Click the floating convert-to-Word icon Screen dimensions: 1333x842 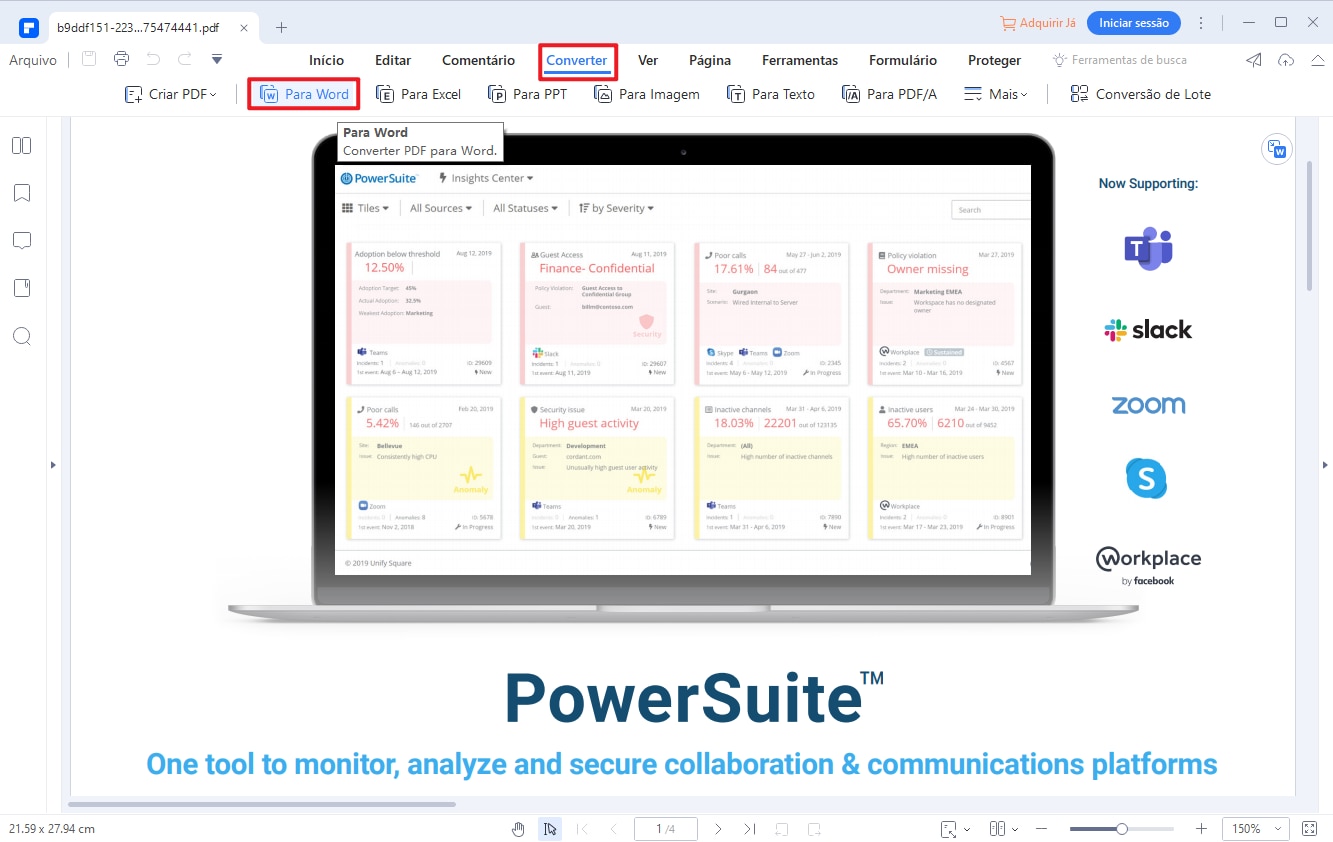1277,149
